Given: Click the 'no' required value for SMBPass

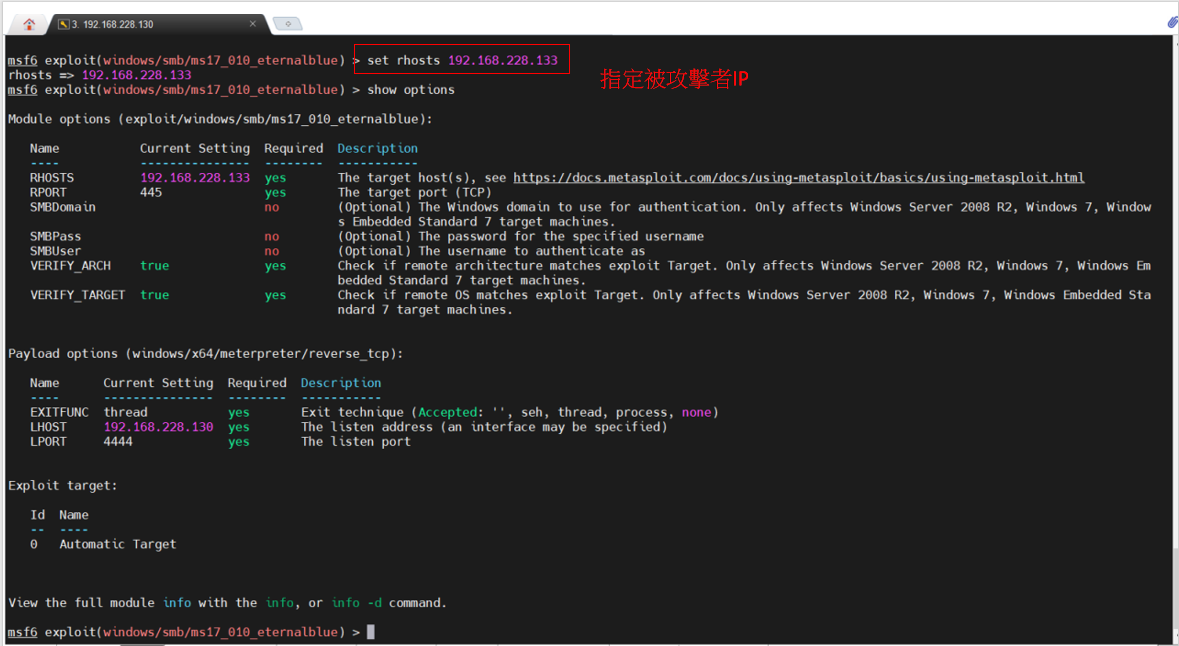Looking at the screenshot, I should click(x=271, y=236).
